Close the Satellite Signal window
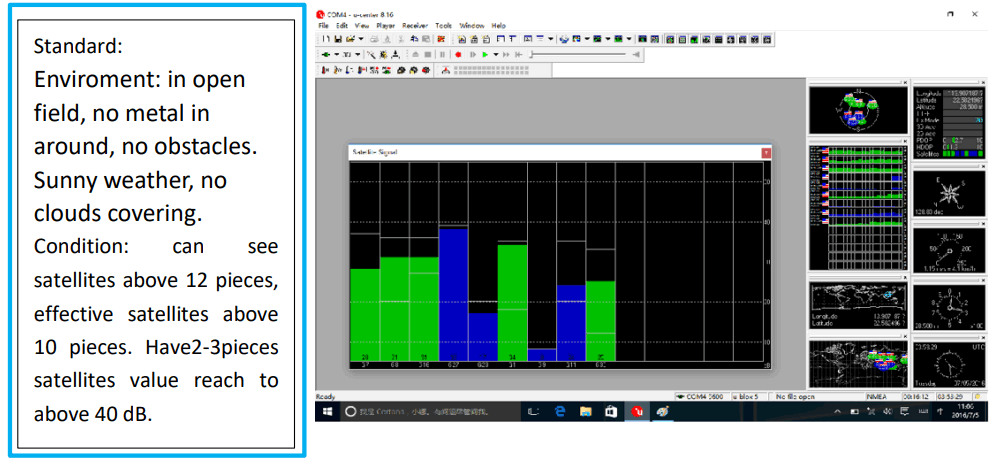Screen dimensions: 994x464 pyautogui.click(x=766, y=152)
